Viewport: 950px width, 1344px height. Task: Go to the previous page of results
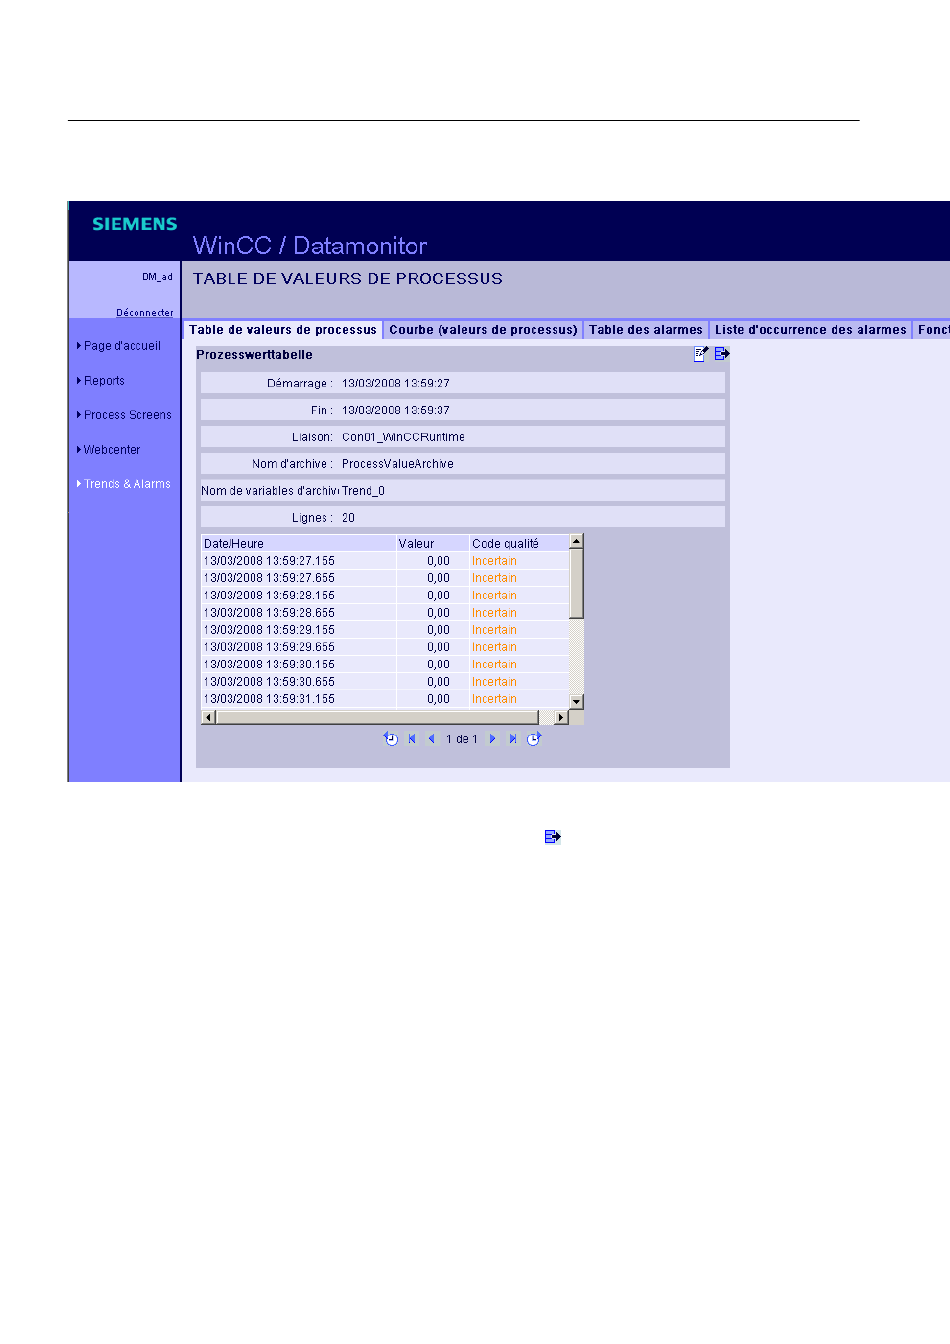pos(432,739)
